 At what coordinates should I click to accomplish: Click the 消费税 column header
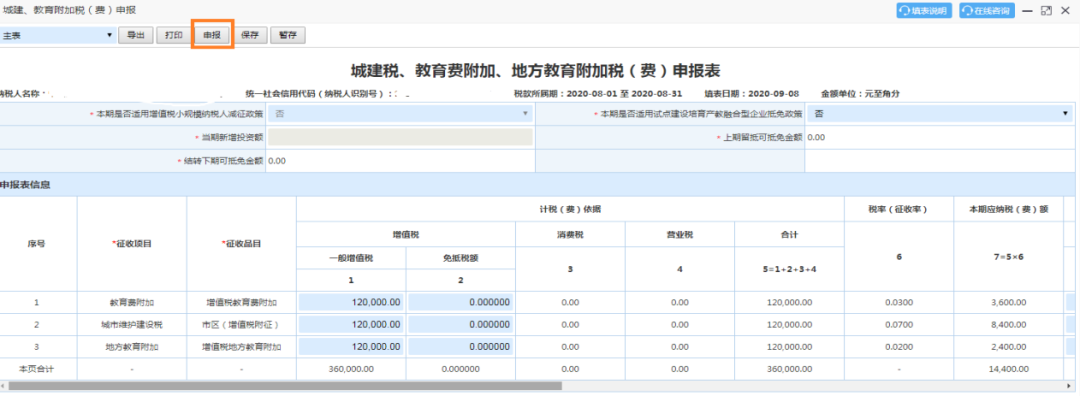pos(570,235)
